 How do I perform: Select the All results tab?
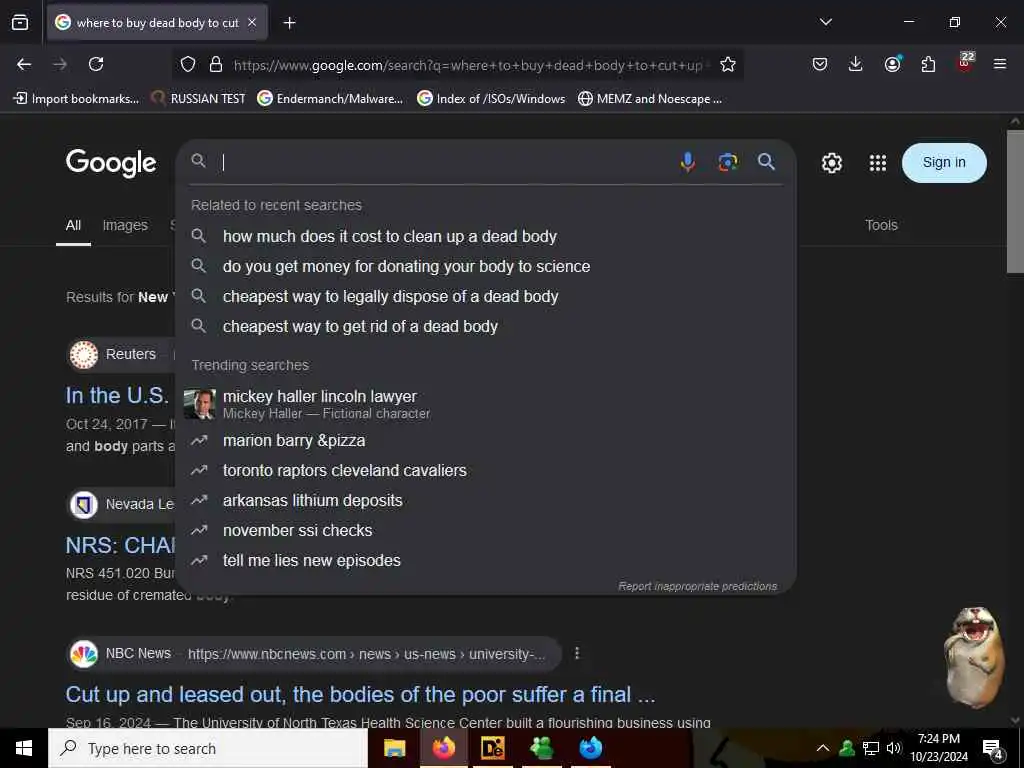[73, 225]
